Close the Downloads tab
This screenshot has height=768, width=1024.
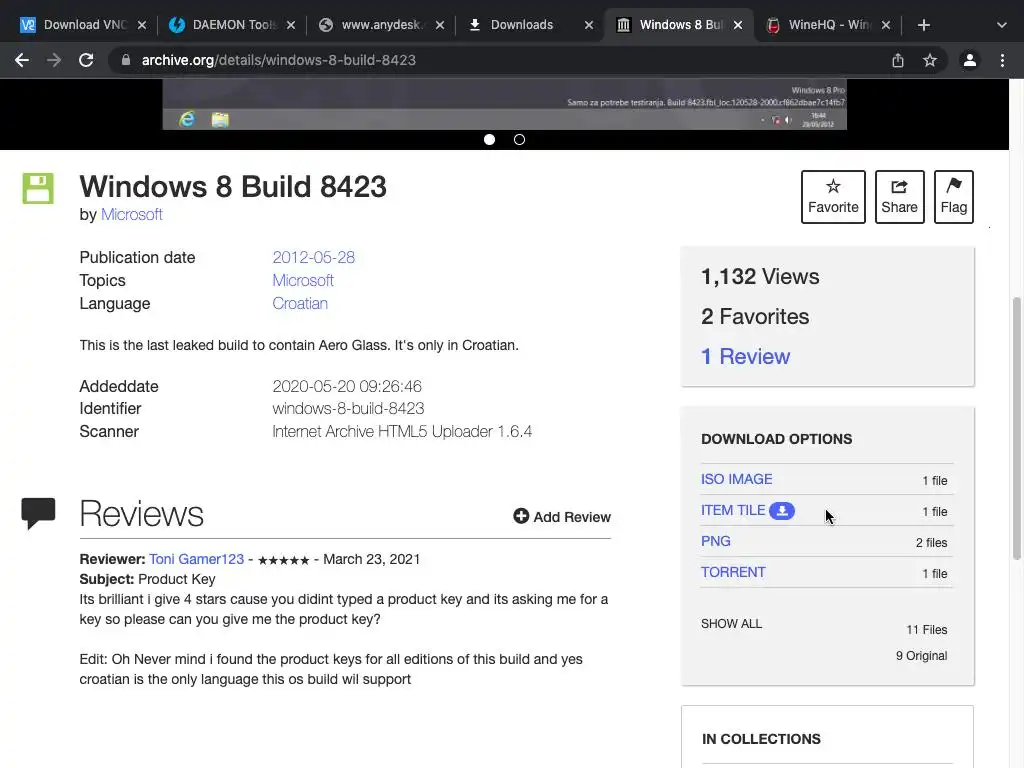click(588, 25)
